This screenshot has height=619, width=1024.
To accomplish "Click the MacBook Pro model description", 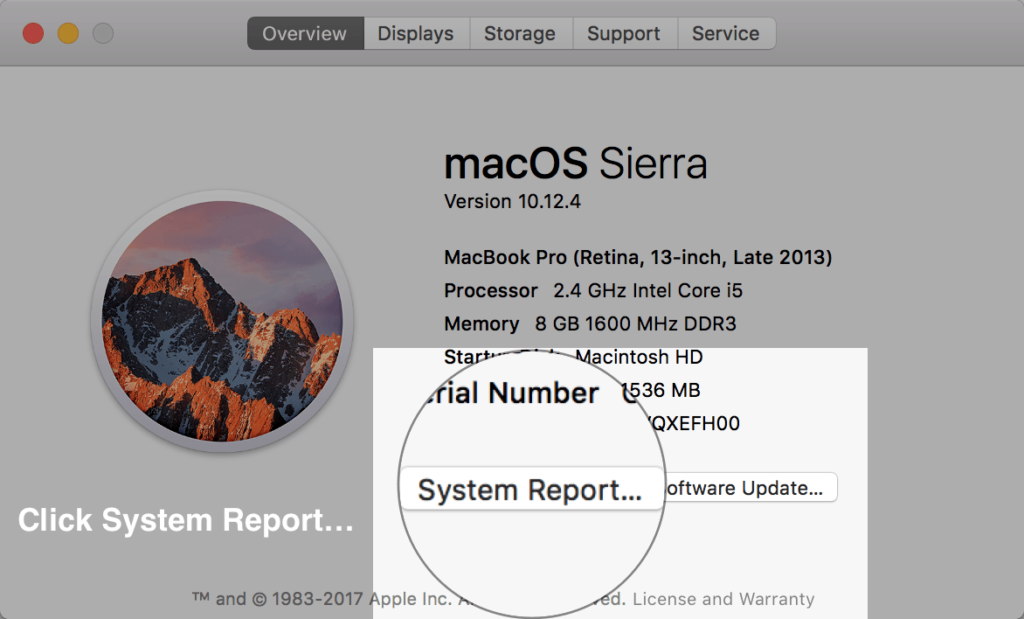I will point(637,257).
